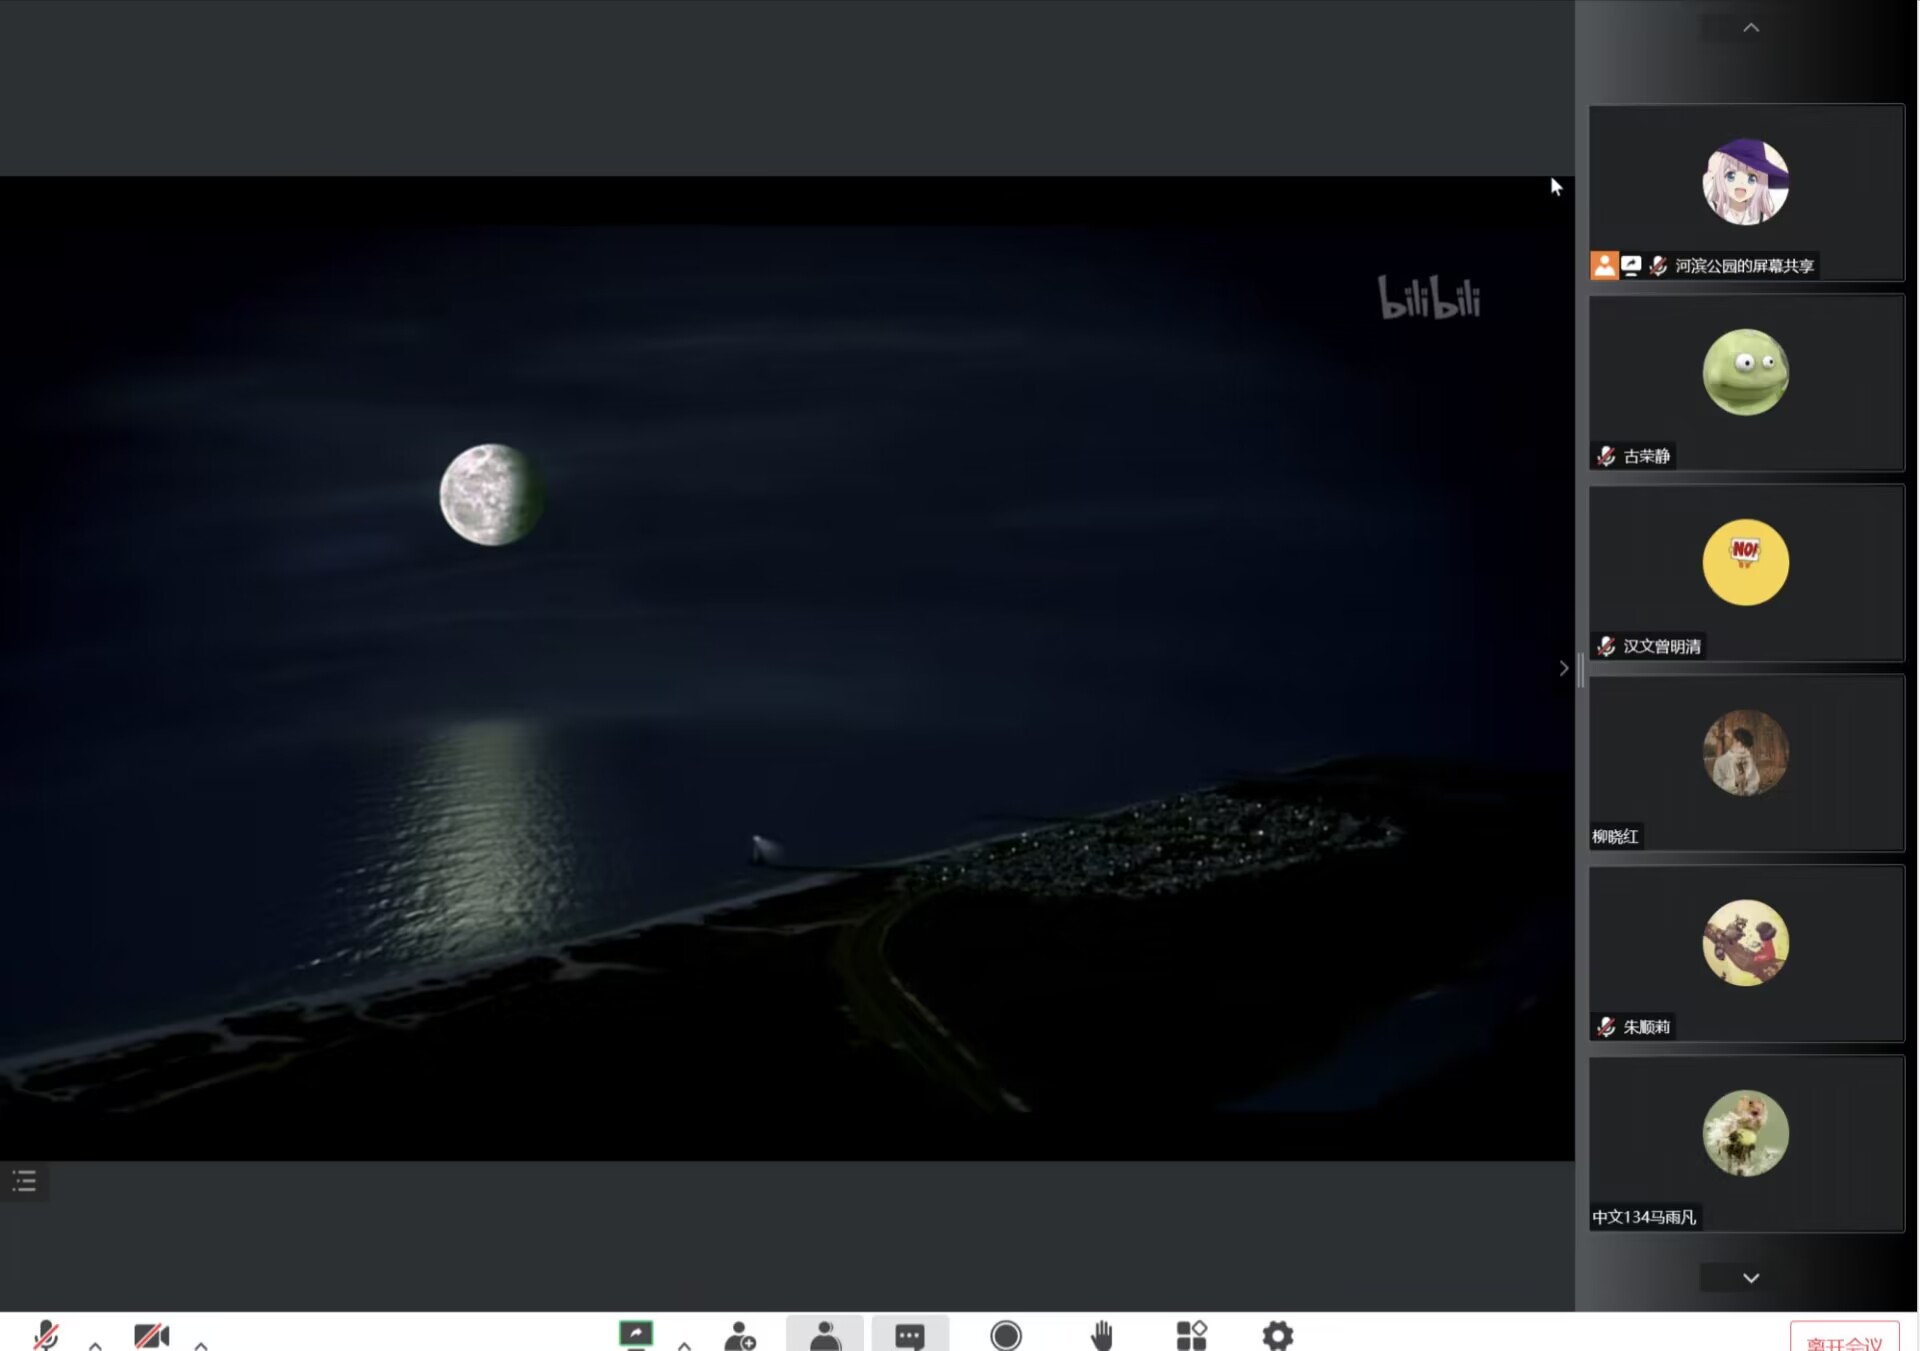Raise hand in the meeting
Screen dimensions: 1920x1351
tap(1102, 1336)
